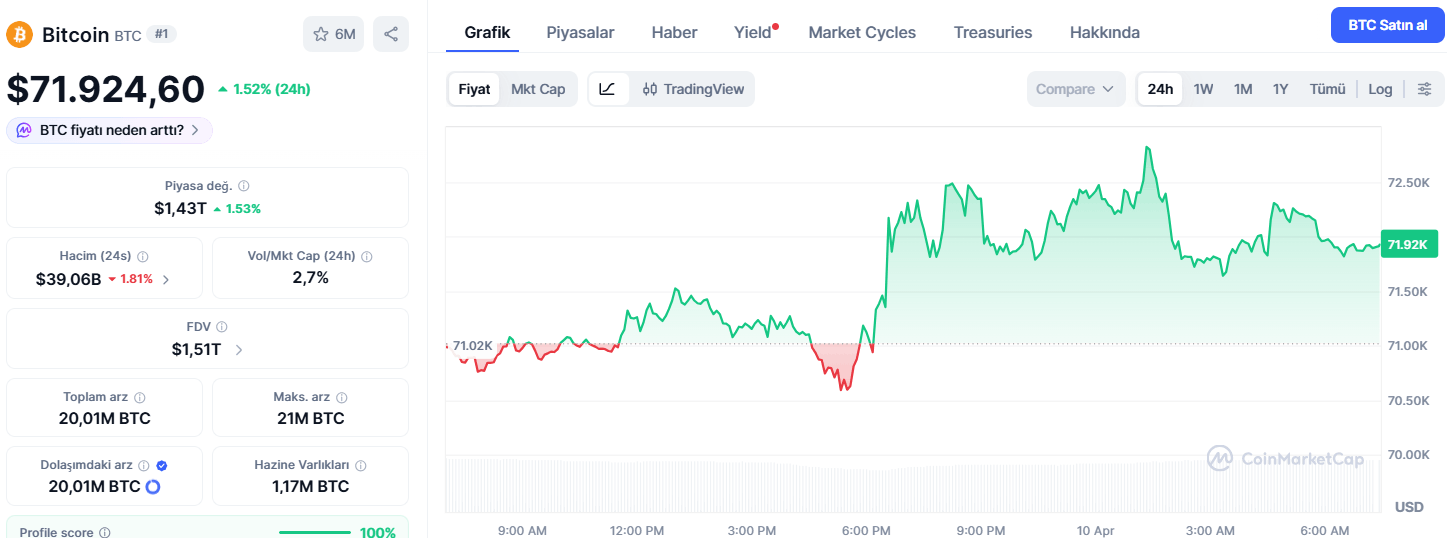
Task: Click the 21M BTC max supply value
Action: [x=310, y=418]
